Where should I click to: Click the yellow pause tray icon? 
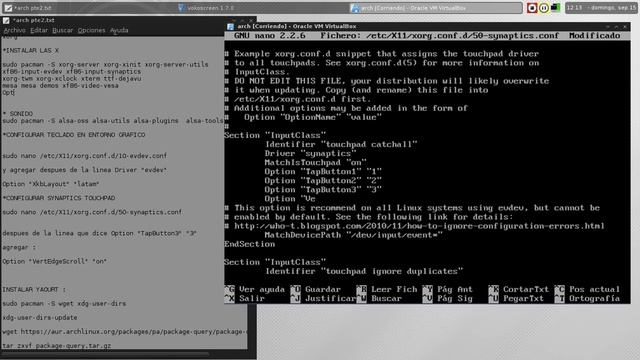[544, 8]
